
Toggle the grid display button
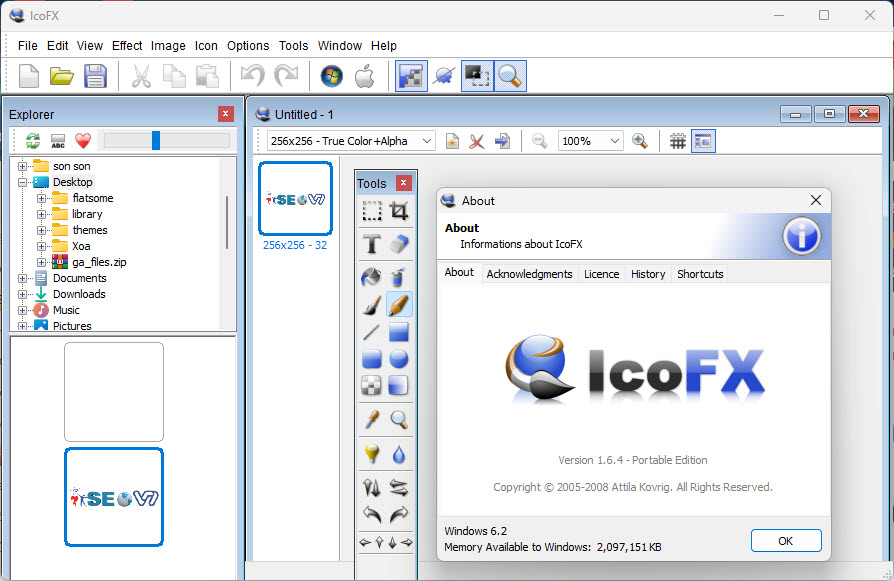point(677,141)
